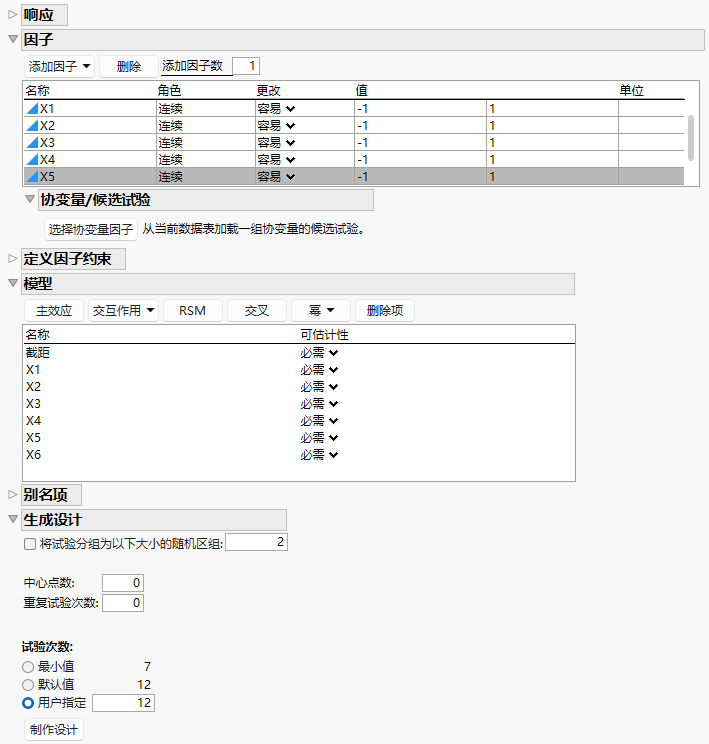Expand the 响应 section

[x=13, y=15]
